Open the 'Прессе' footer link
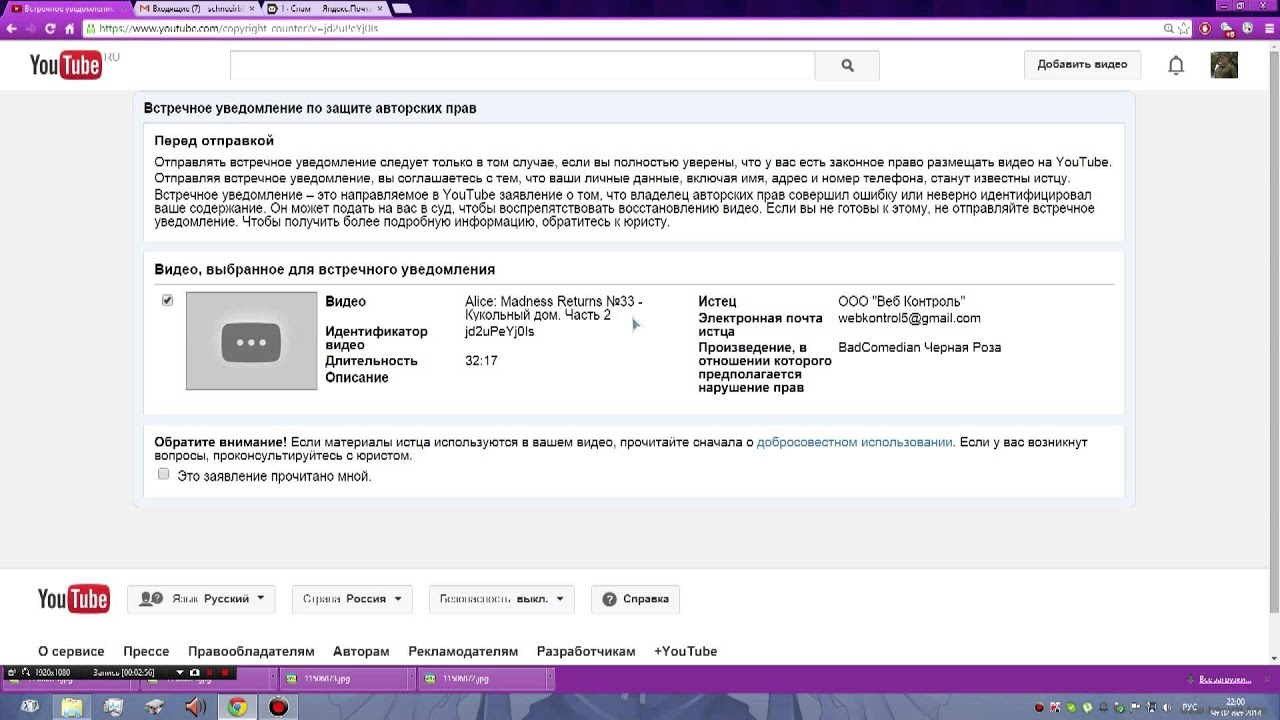This screenshot has height=720, width=1280. click(146, 651)
